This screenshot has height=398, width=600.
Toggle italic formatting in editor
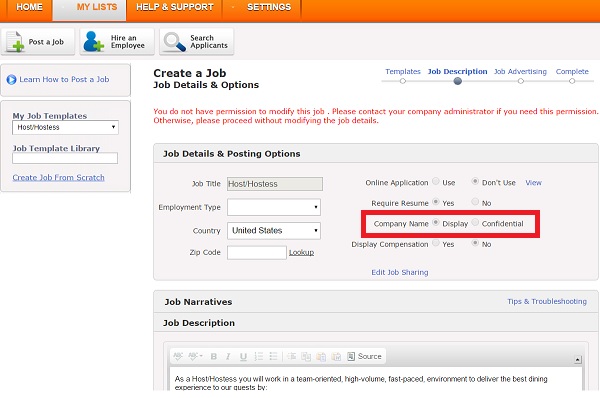tap(228, 356)
